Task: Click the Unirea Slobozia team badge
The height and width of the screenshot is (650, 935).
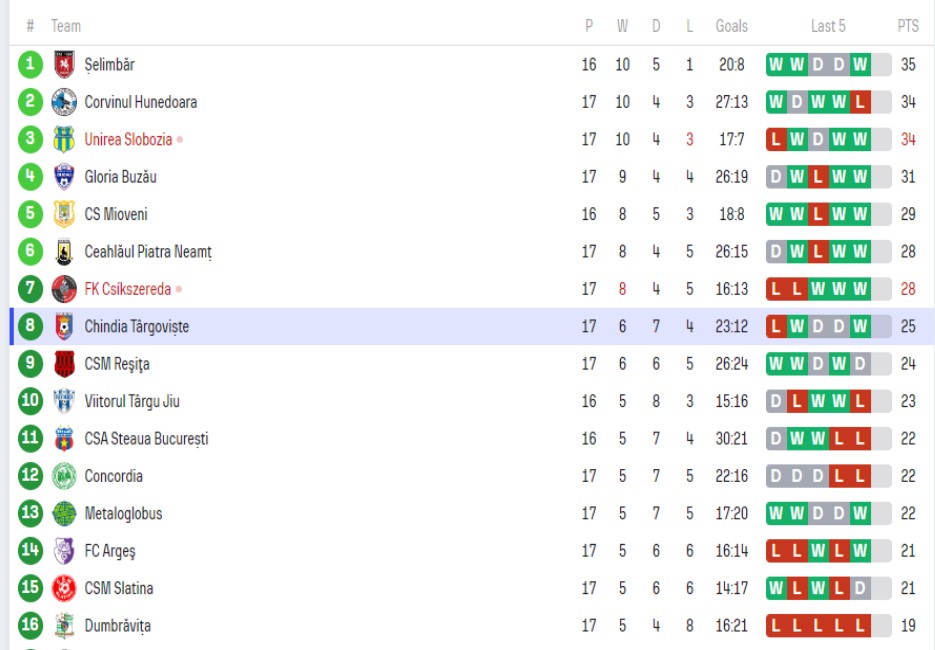Action: click(64, 140)
